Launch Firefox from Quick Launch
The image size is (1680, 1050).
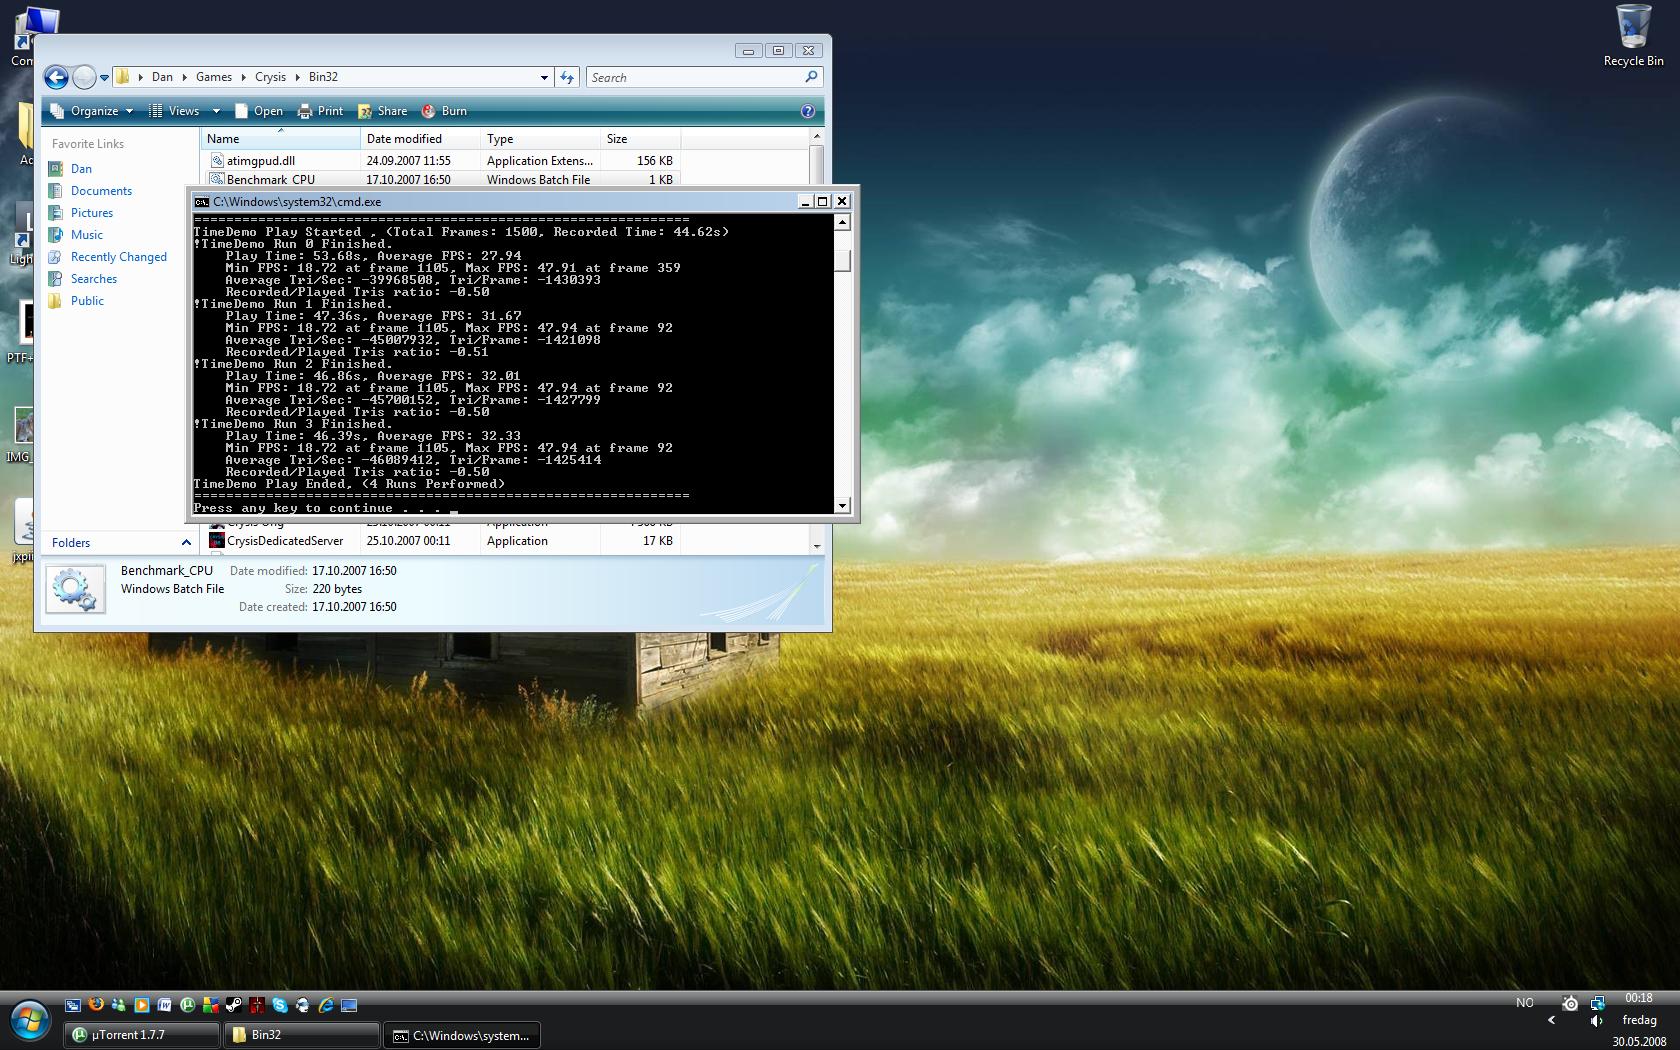click(x=96, y=1004)
